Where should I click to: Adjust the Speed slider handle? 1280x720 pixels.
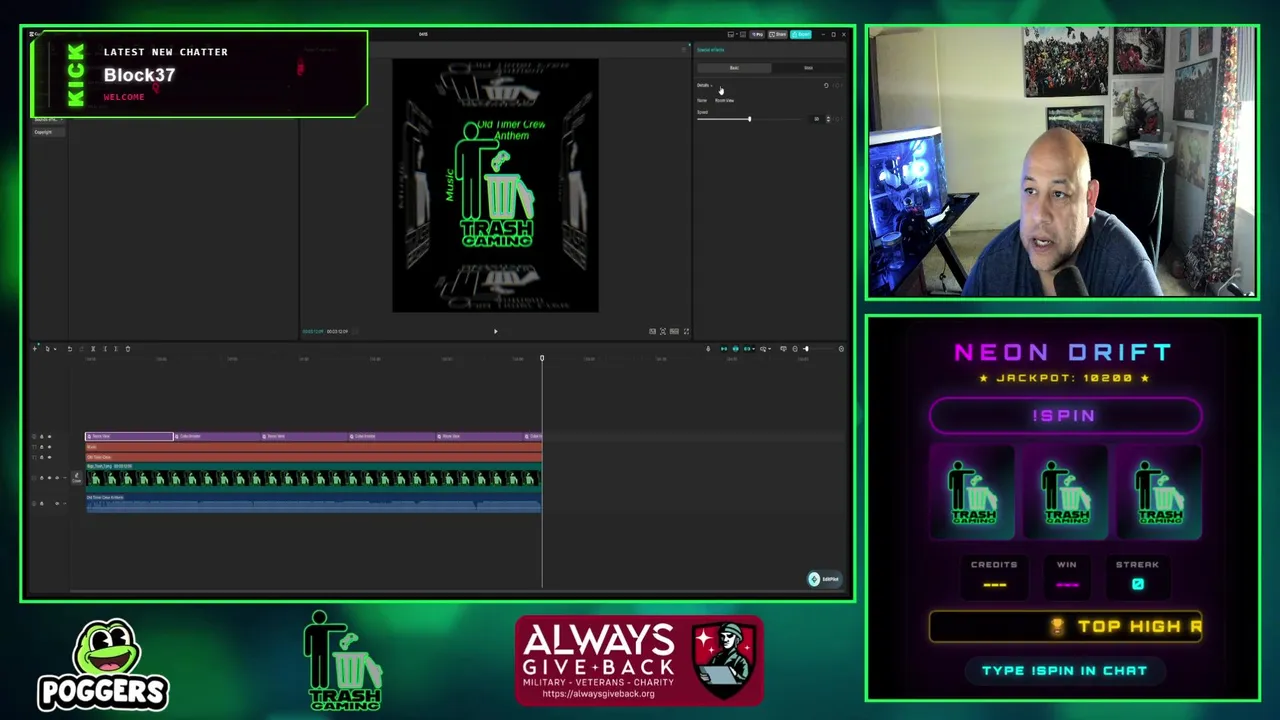750,119
